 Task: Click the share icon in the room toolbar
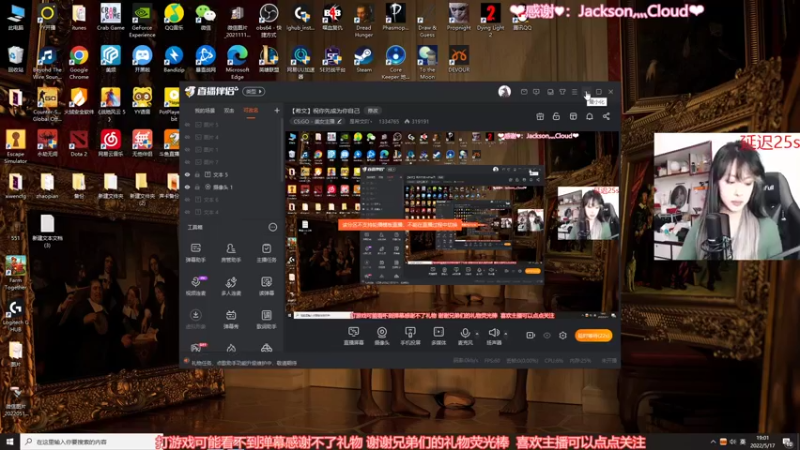tap(606, 116)
